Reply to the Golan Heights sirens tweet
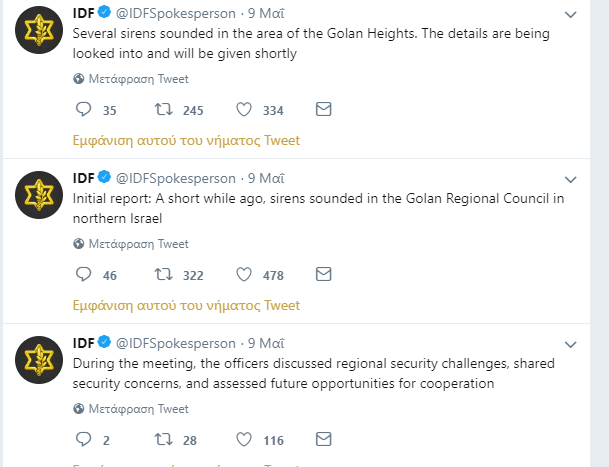The height and width of the screenshot is (467, 609). click(83, 110)
